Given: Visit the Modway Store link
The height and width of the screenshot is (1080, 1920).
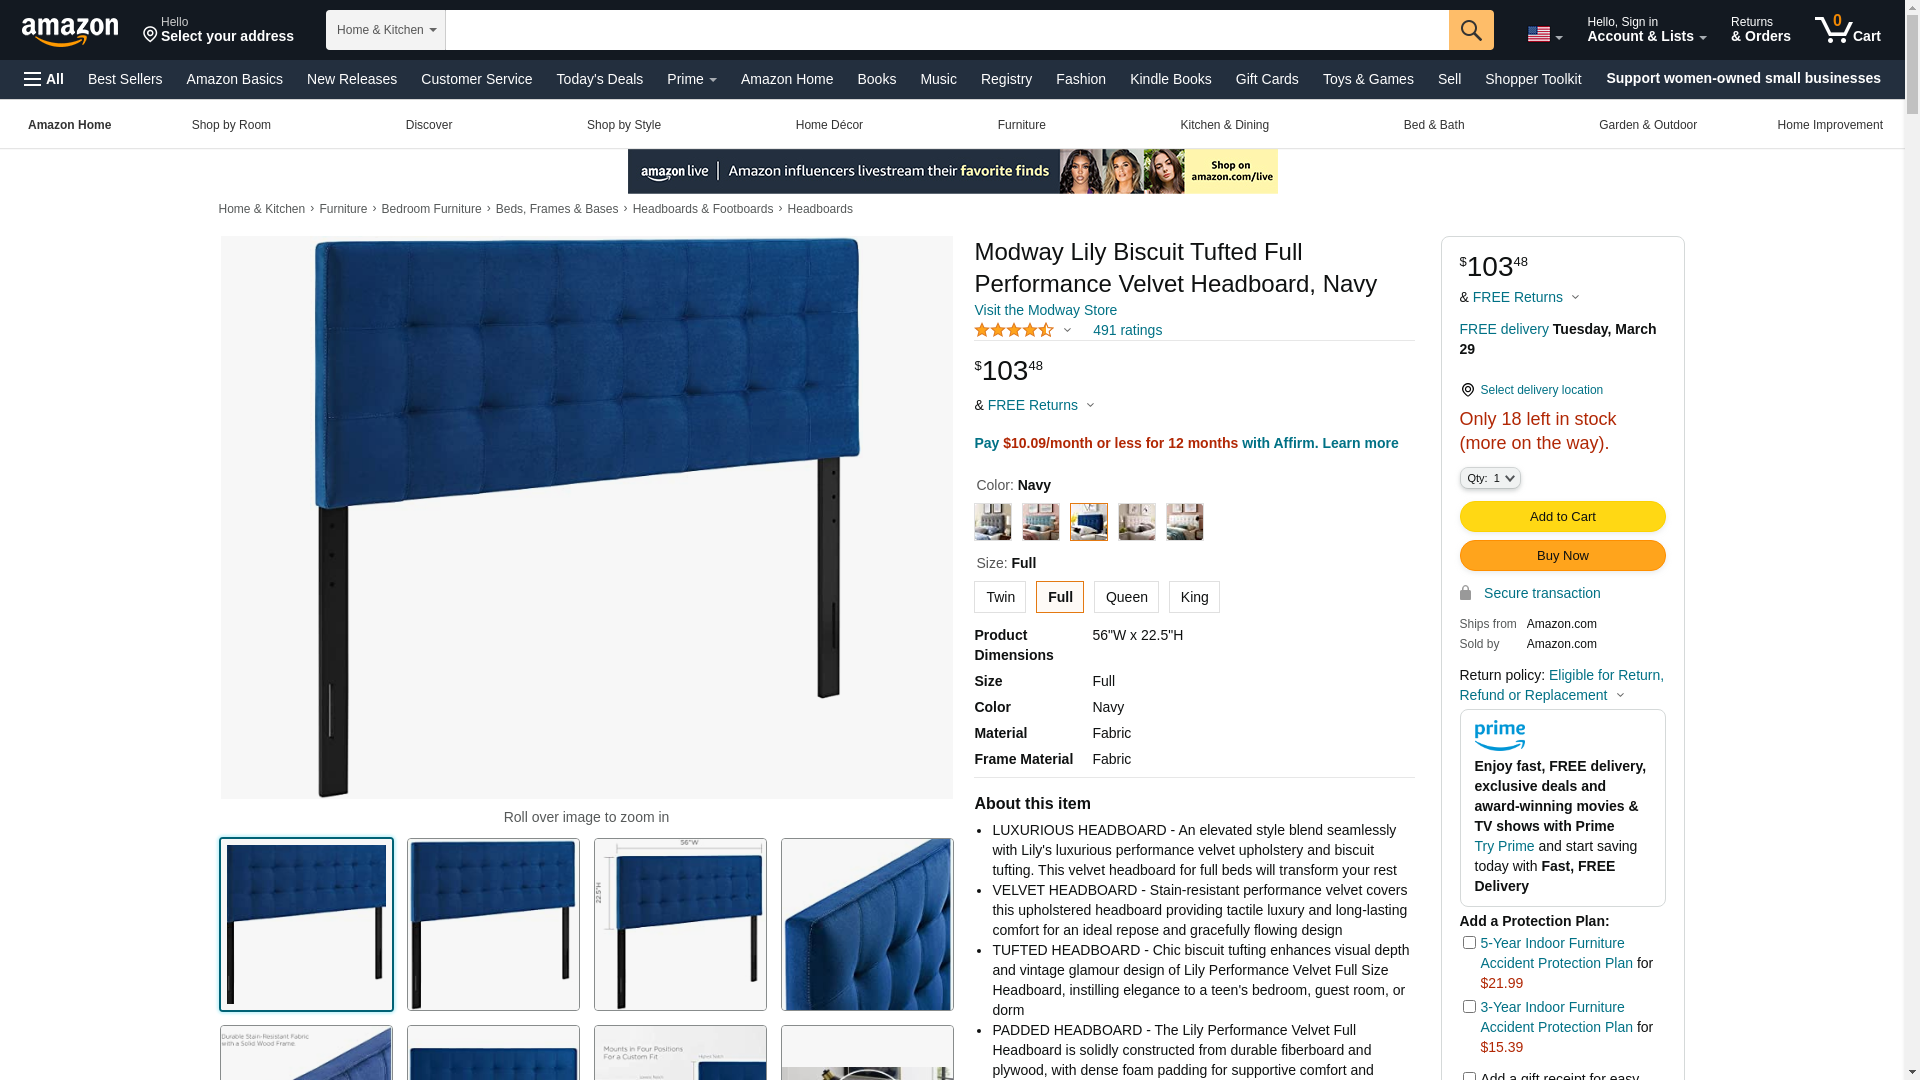Looking at the screenshot, I should point(1045,310).
